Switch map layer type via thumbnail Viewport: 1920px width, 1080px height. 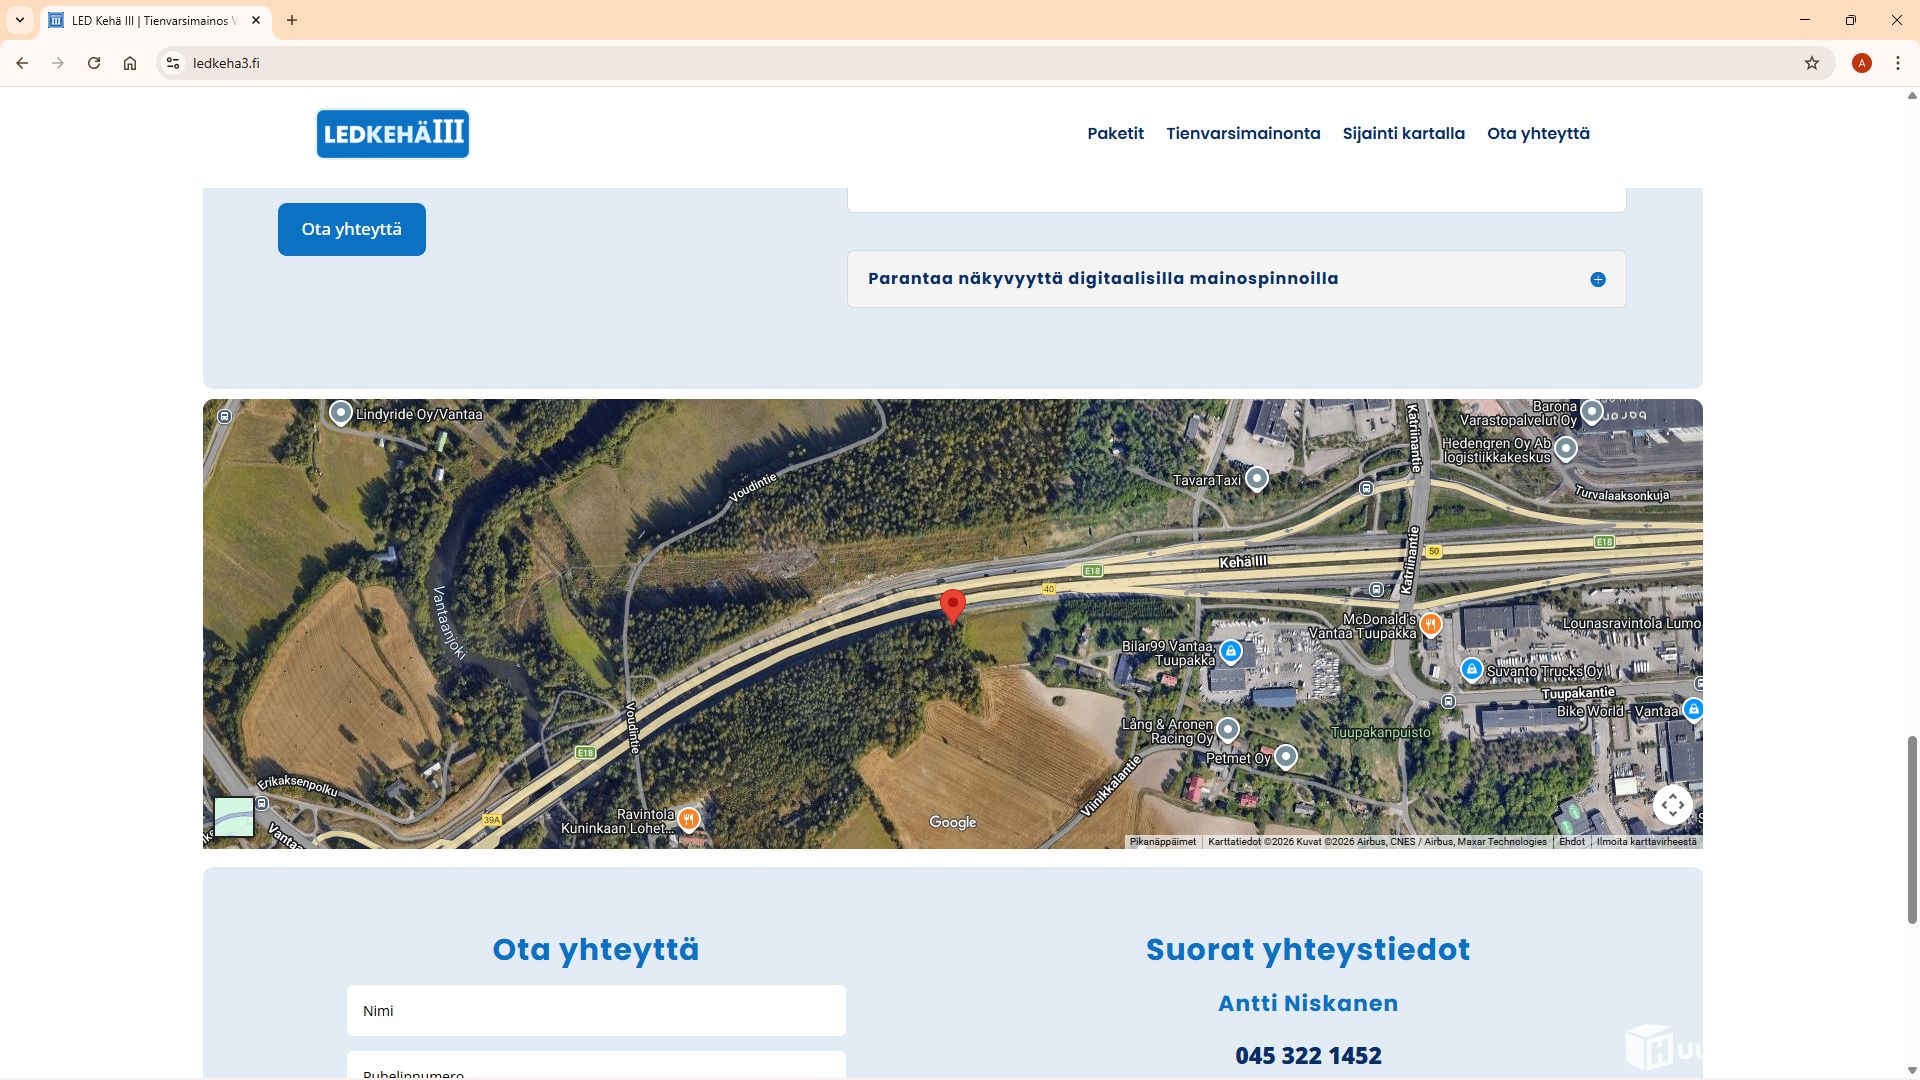pos(234,816)
